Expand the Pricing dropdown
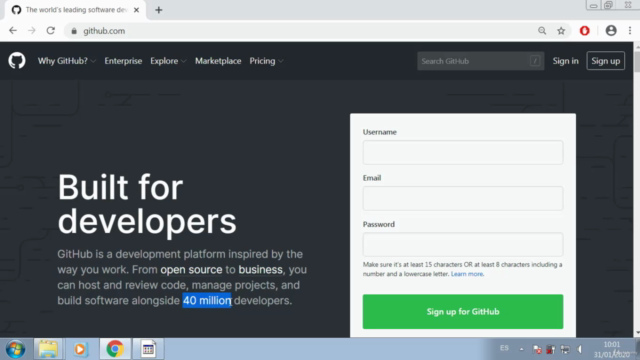The height and width of the screenshot is (360, 640). tap(267, 61)
